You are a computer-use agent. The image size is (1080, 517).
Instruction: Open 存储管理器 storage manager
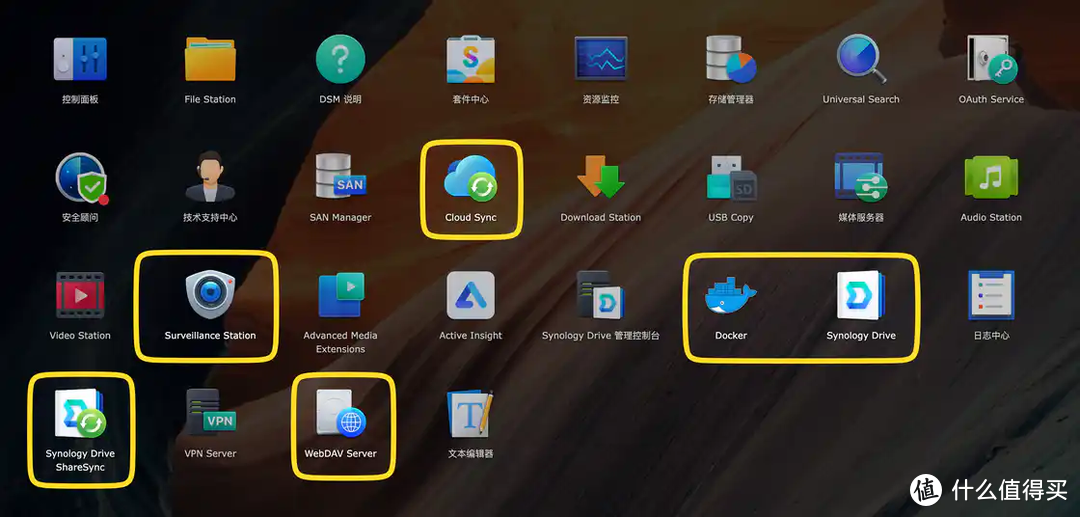point(731,60)
